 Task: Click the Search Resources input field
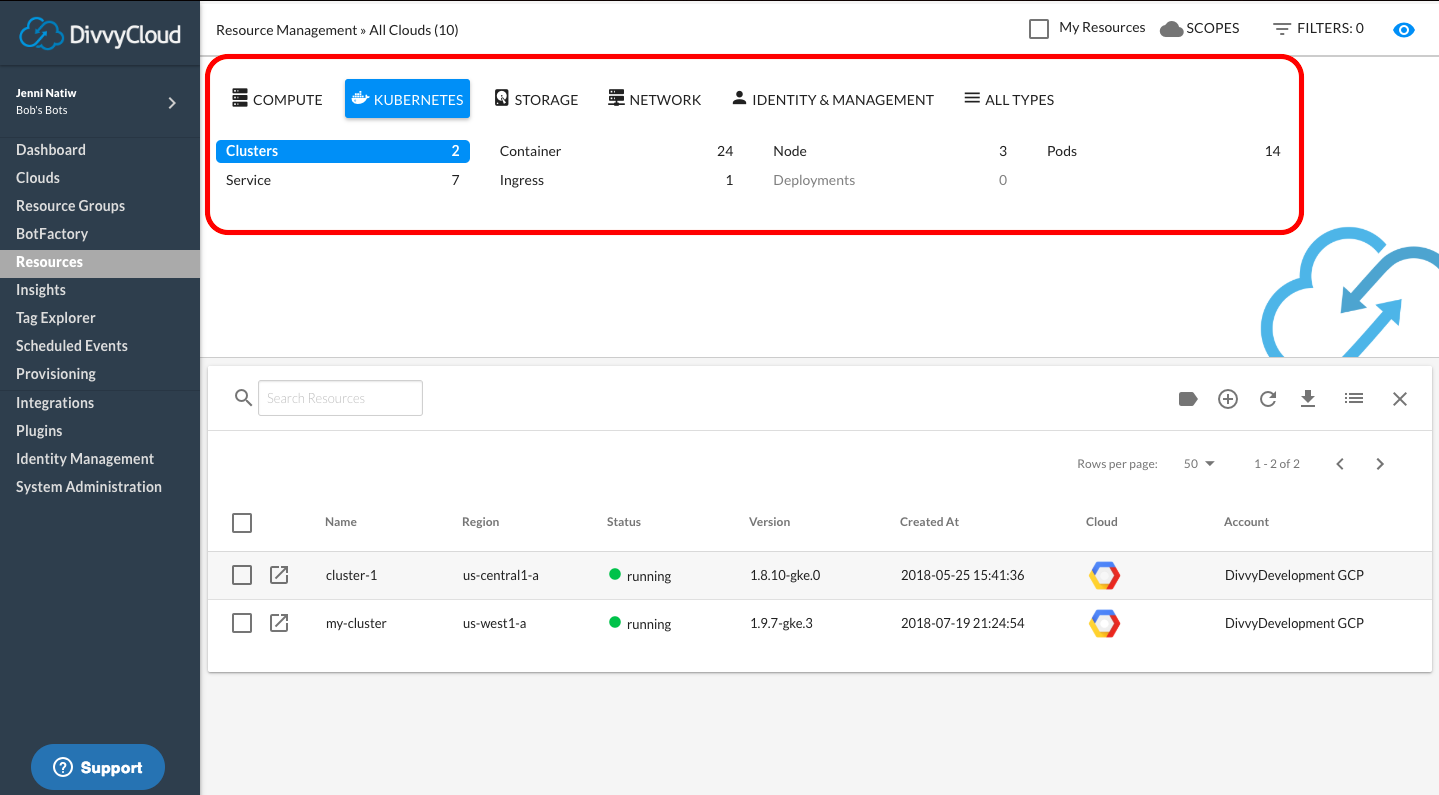(x=340, y=398)
